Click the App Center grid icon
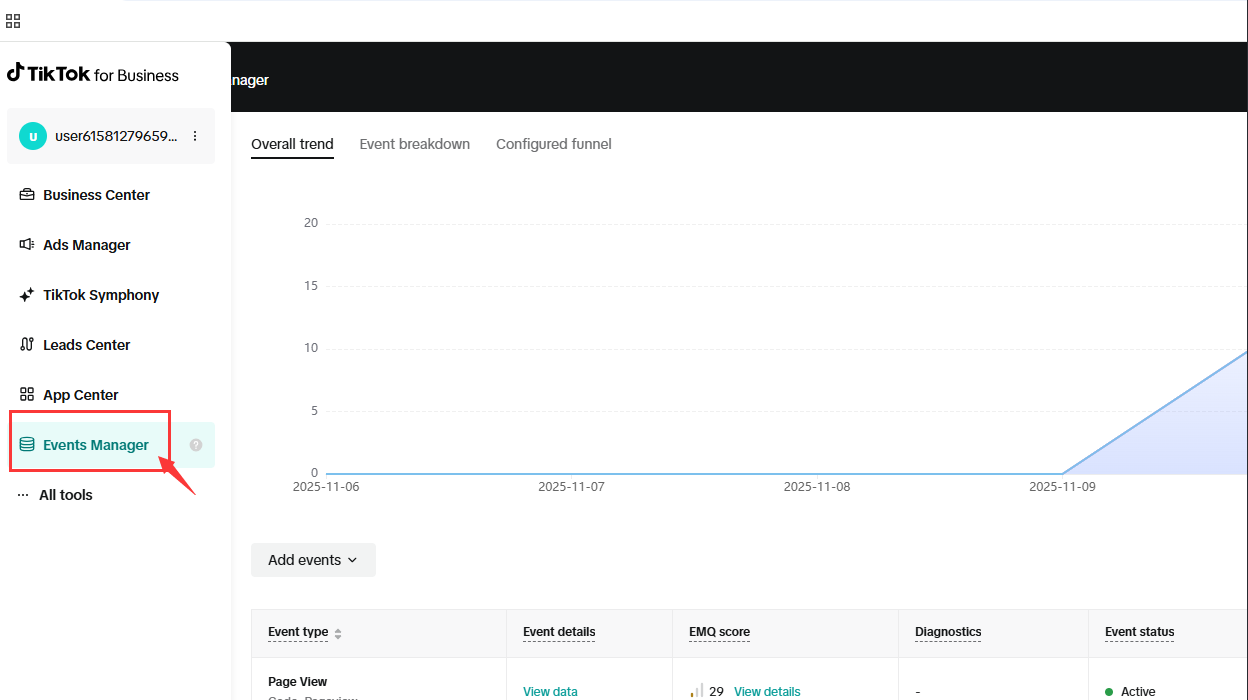Image resolution: width=1248 pixels, height=700 pixels. tap(27, 395)
